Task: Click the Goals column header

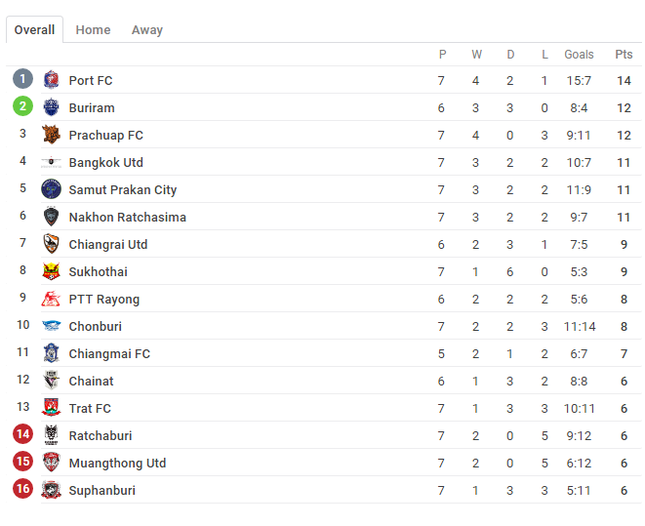Action: point(579,54)
